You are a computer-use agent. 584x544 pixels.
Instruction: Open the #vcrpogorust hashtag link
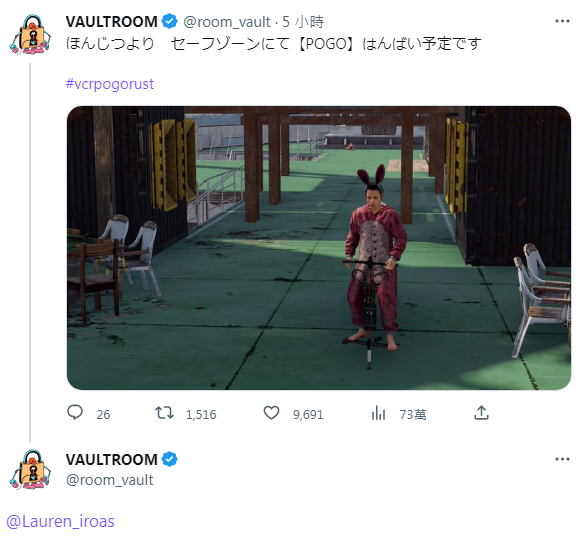click(x=110, y=84)
